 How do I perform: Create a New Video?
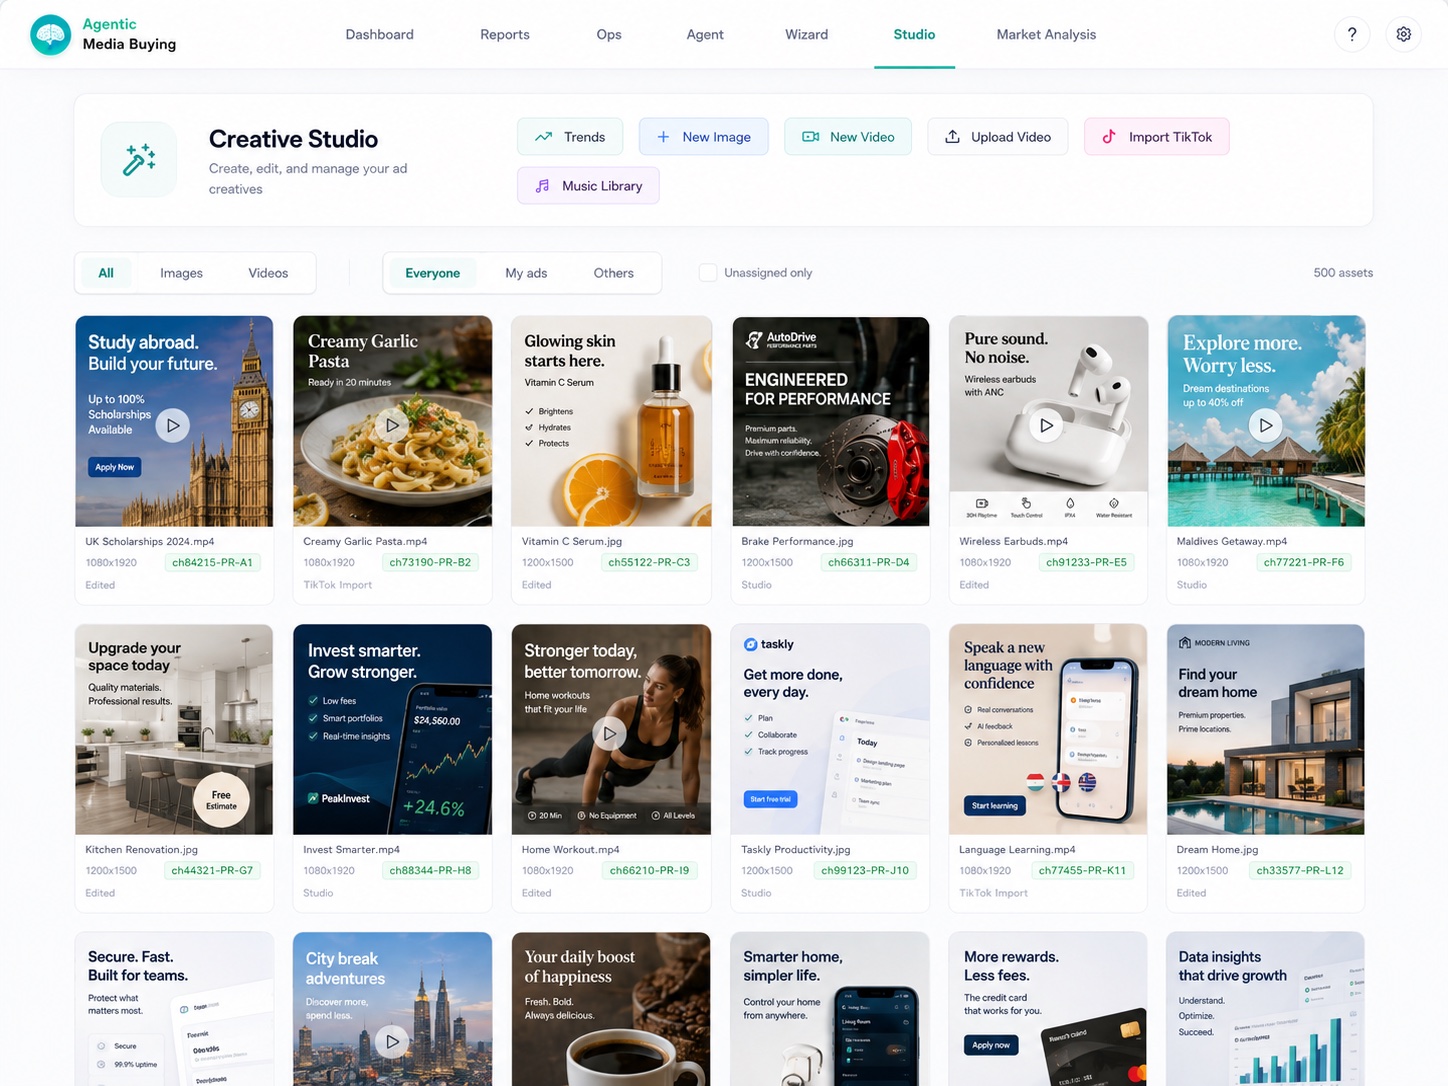point(848,137)
